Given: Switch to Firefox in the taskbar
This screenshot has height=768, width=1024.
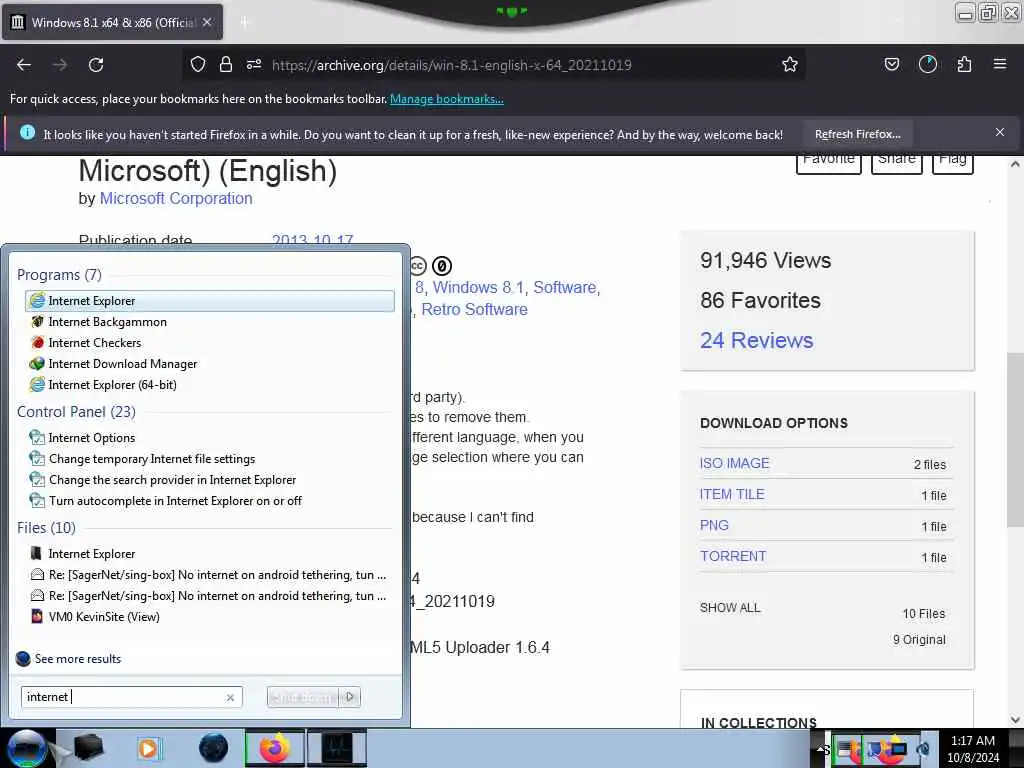Looking at the screenshot, I should (x=274, y=748).
